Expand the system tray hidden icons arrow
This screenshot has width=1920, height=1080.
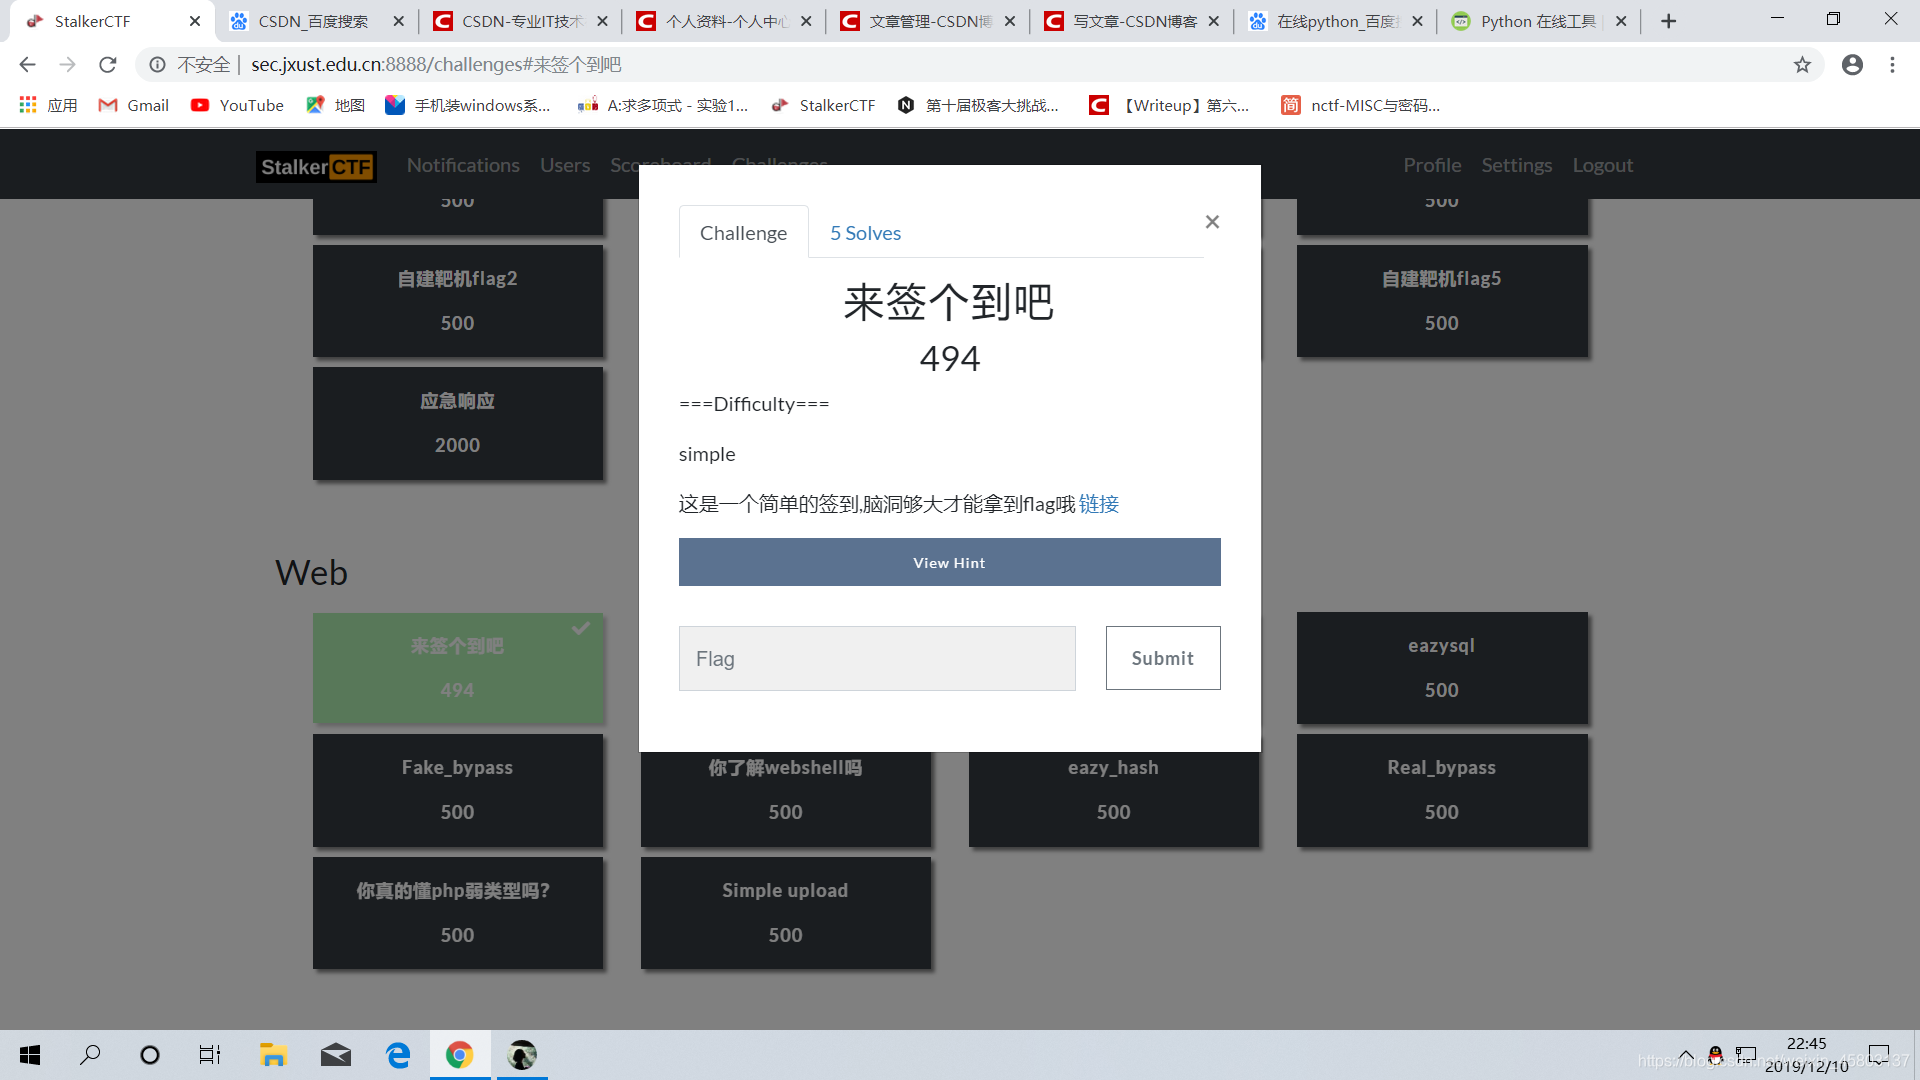click(x=1686, y=1055)
